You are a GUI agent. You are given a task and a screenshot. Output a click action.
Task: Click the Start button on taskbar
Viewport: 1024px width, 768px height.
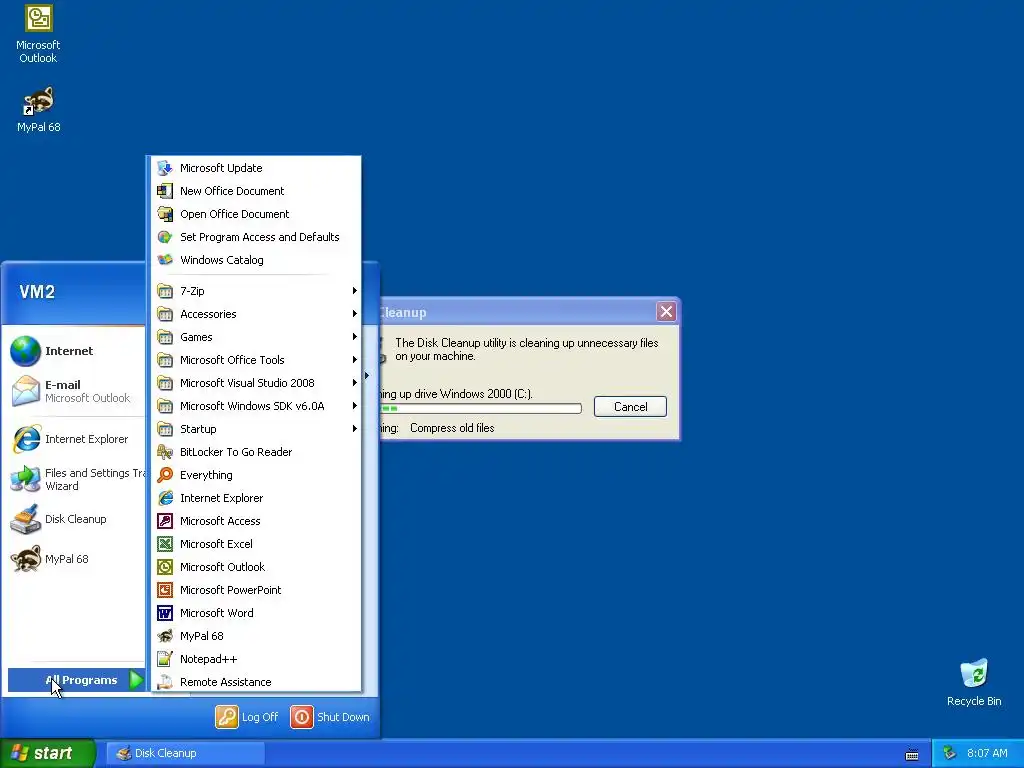point(48,753)
